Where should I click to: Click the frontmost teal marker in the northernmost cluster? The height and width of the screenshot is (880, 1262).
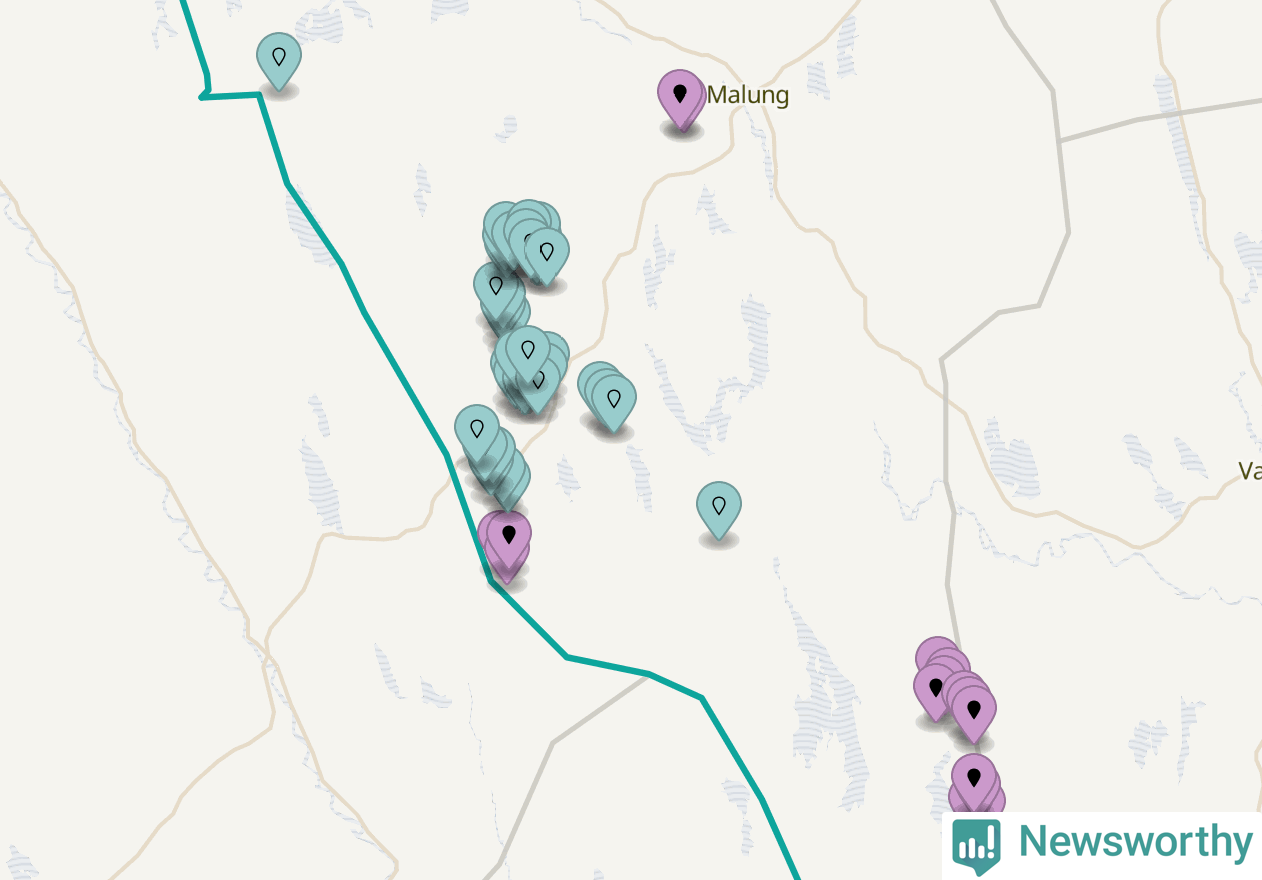(546, 256)
